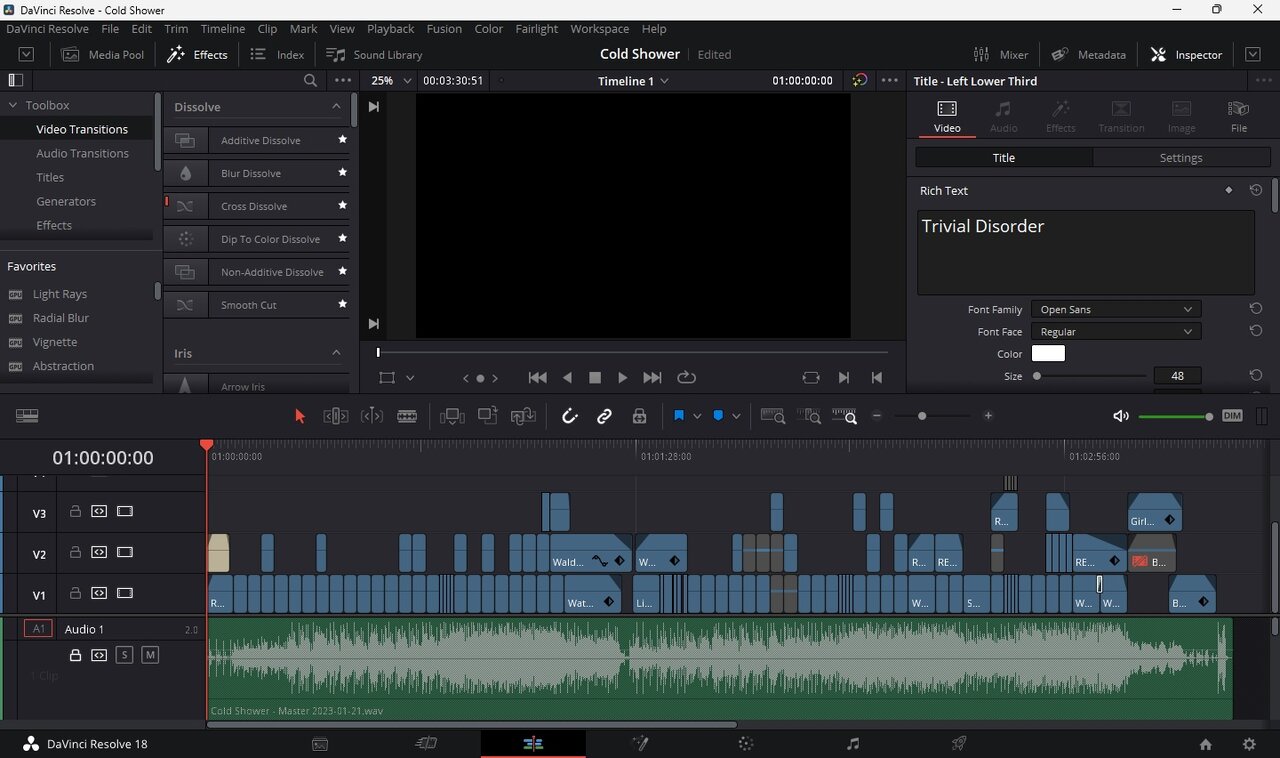Click the monitor volume slider
Screen dimensions: 1280x758
(x=1176, y=416)
